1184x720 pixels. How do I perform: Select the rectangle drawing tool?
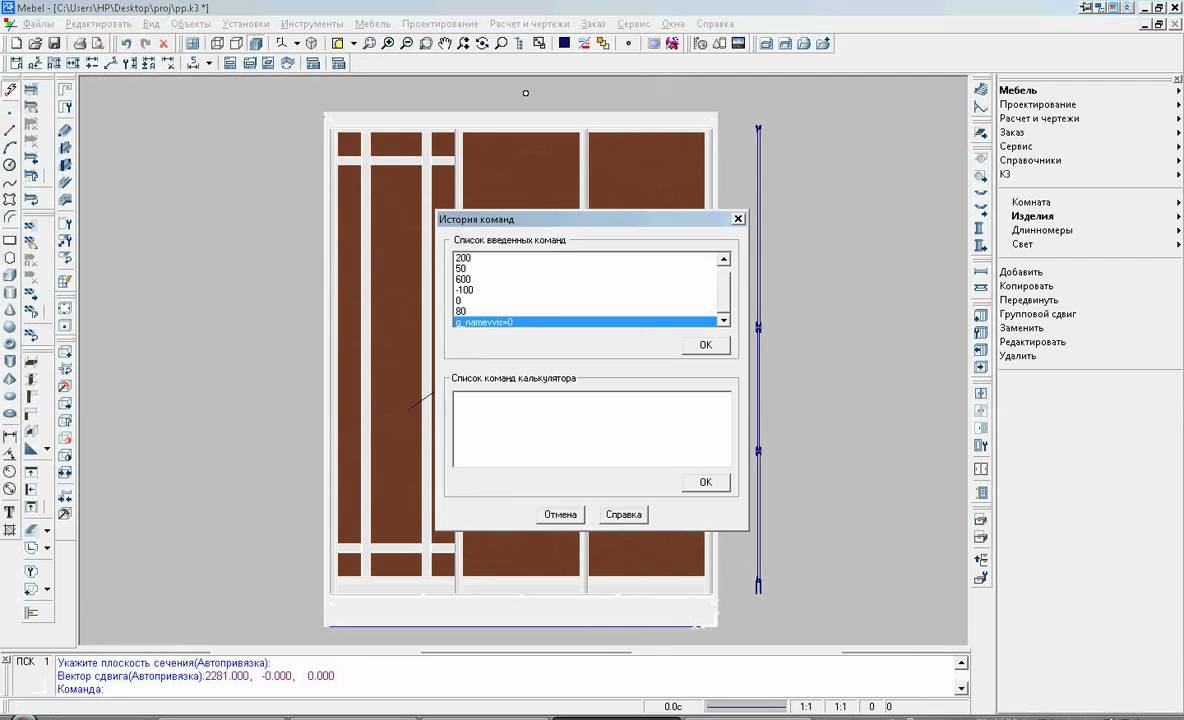(10, 240)
